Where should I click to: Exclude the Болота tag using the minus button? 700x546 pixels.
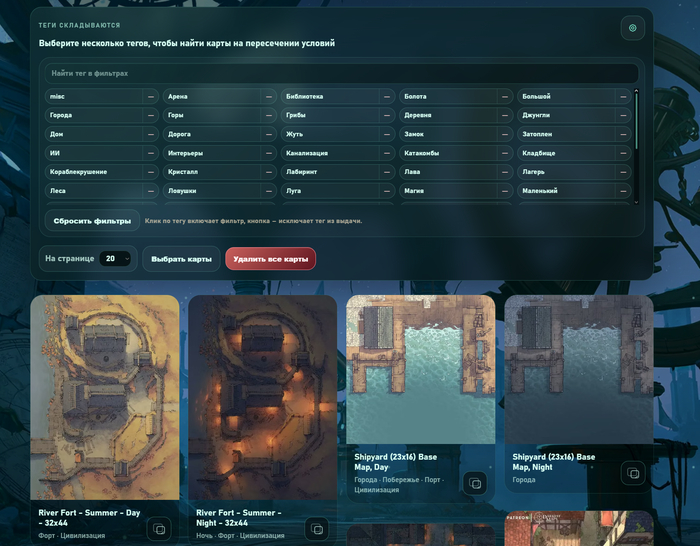tap(505, 96)
